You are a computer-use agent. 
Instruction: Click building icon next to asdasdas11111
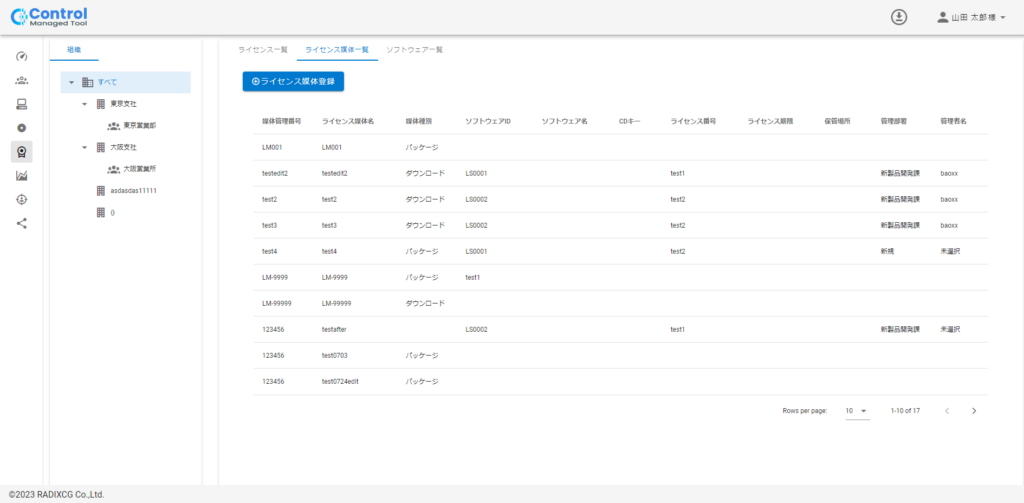coord(101,191)
